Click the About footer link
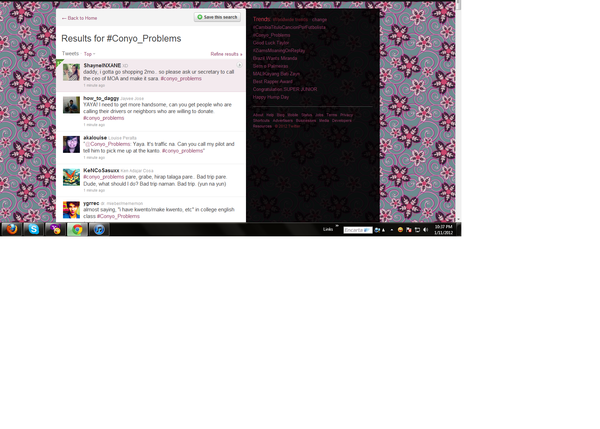The height and width of the screenshot is (429, 600). 258,115
